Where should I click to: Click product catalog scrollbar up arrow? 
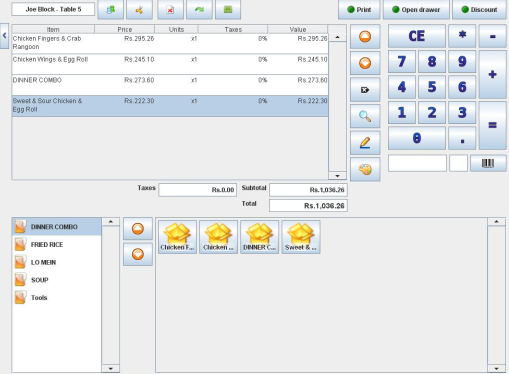point(496,222)
